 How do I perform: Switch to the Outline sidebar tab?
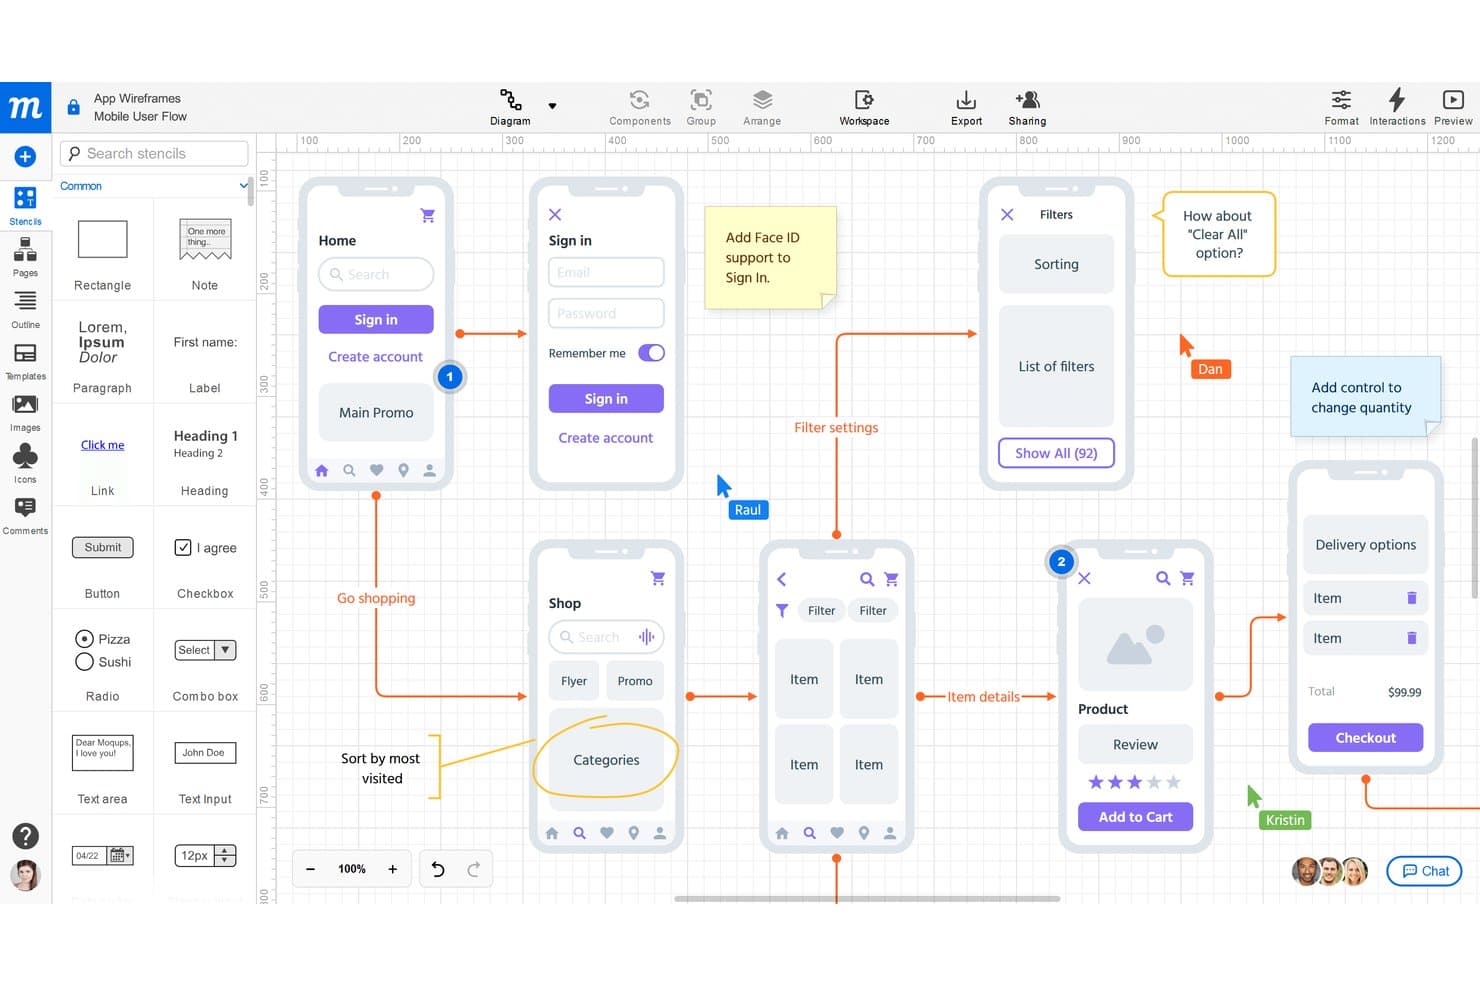25,309
